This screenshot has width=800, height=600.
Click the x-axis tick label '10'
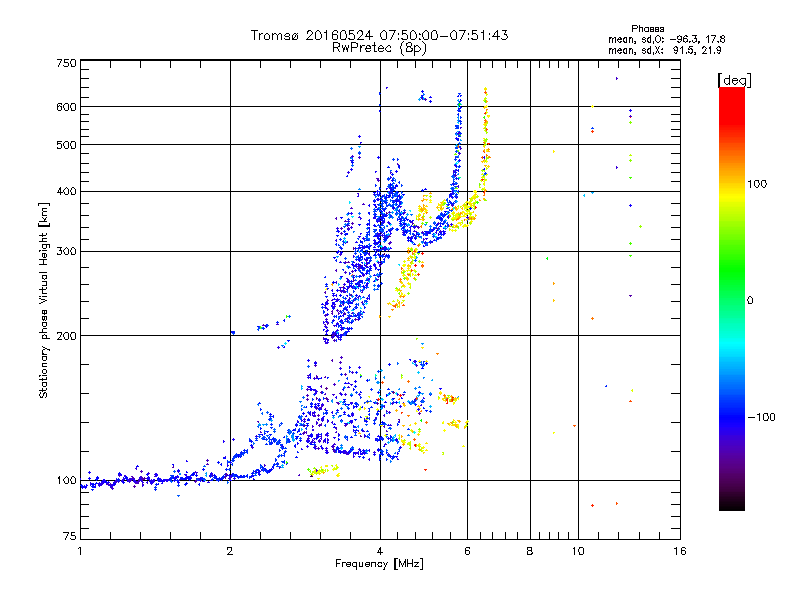[578, 551]
